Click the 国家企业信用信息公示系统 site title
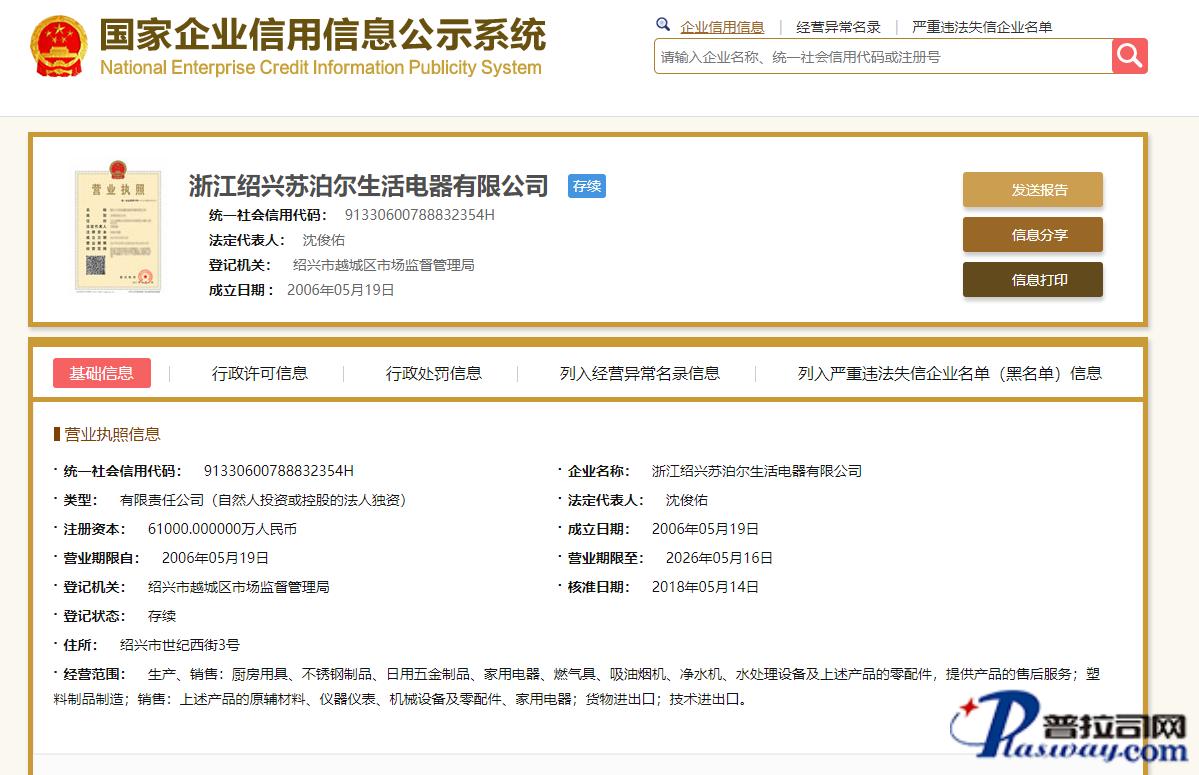Image resolution: width=1199 pixels, height=775 pixels. coord(322,37)
